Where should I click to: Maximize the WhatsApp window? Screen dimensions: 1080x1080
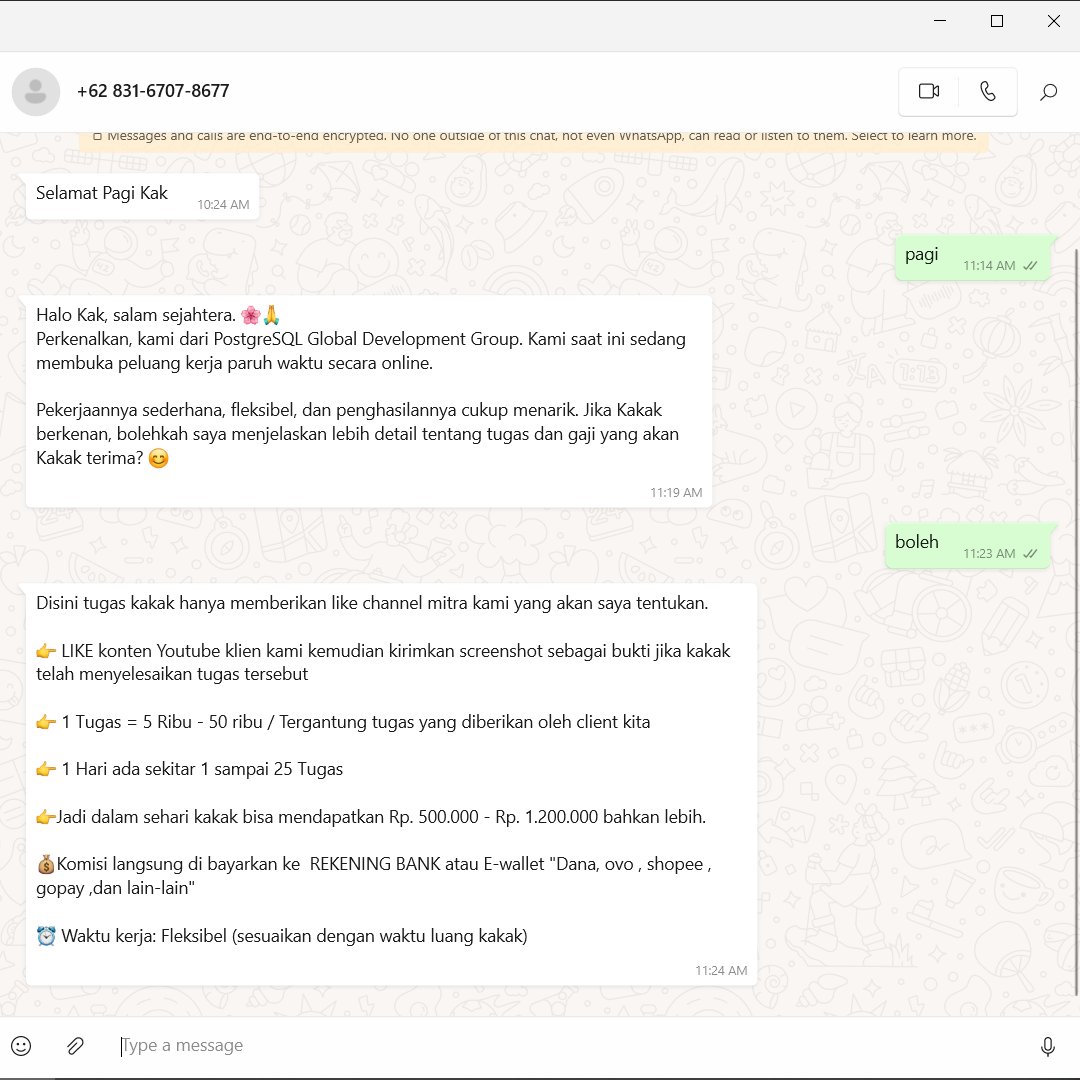pos(996,21)
